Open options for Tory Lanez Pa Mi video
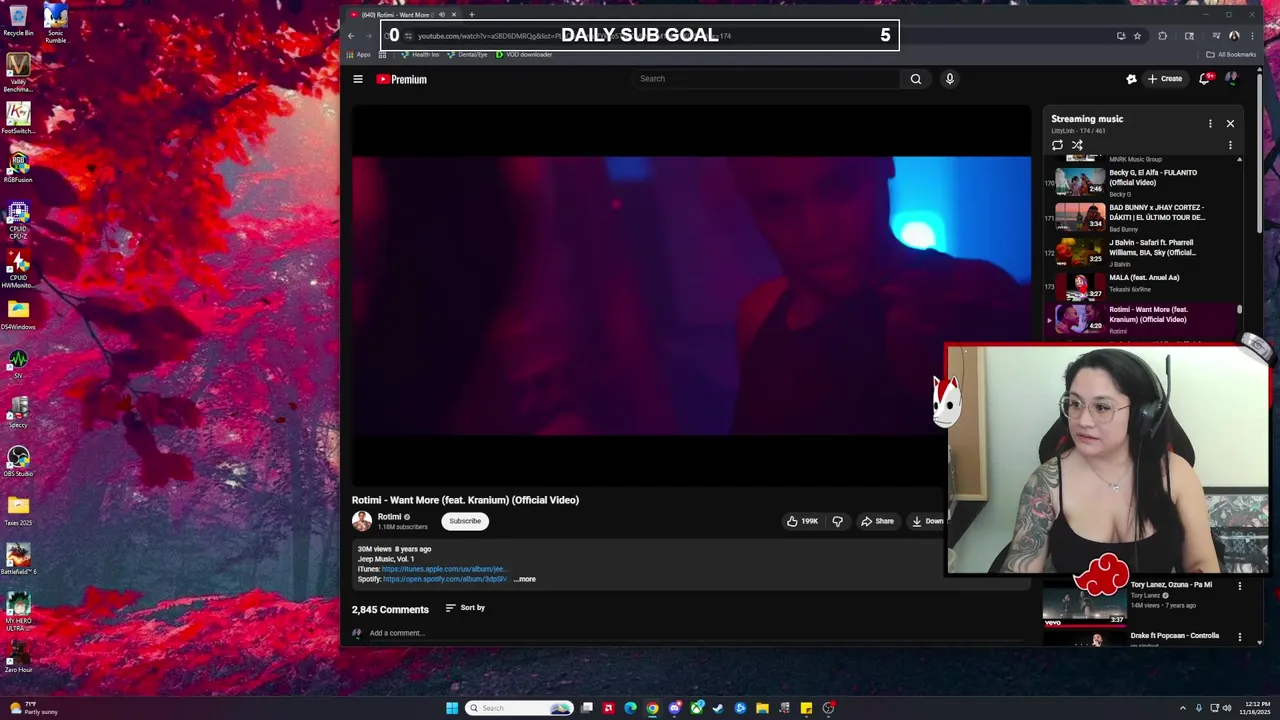 [x=1240, y=586]
